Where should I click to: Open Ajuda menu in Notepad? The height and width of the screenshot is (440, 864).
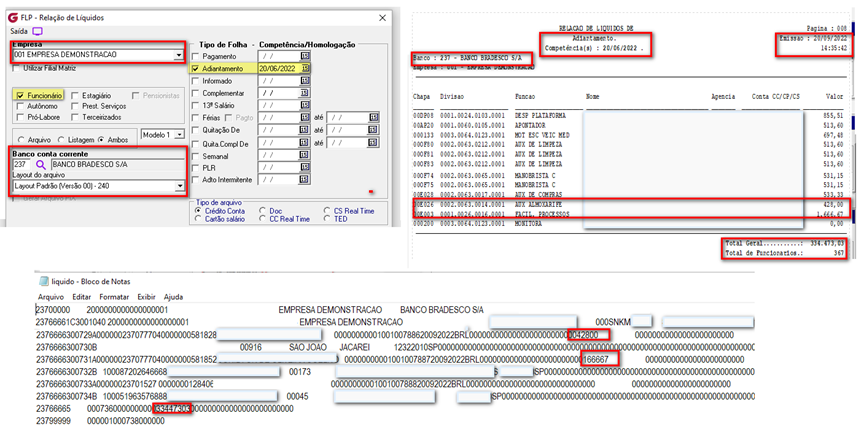[173, 297]
